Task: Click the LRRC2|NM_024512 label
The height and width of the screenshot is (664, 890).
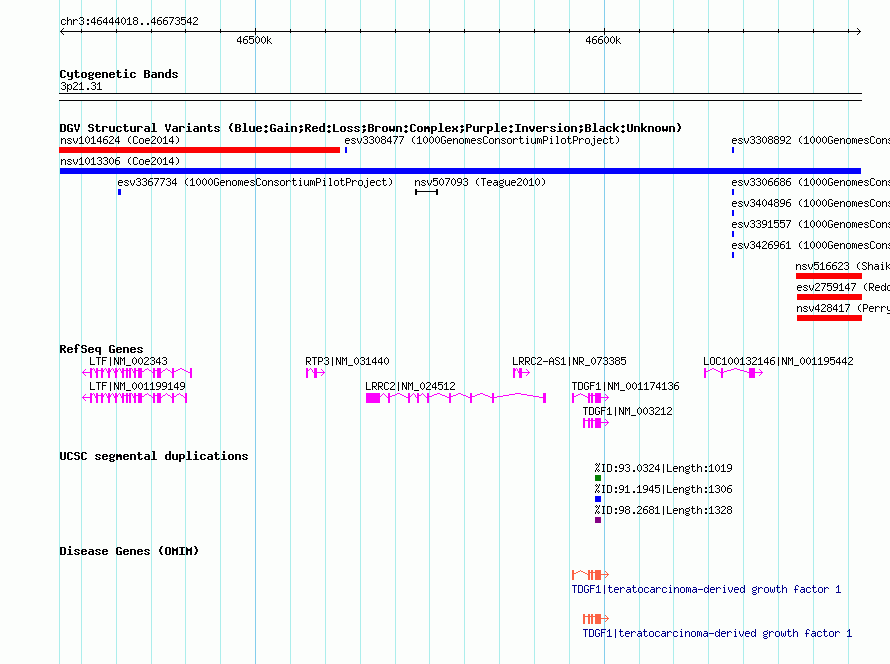Action: pyautogui.click(x=410, y=386)
